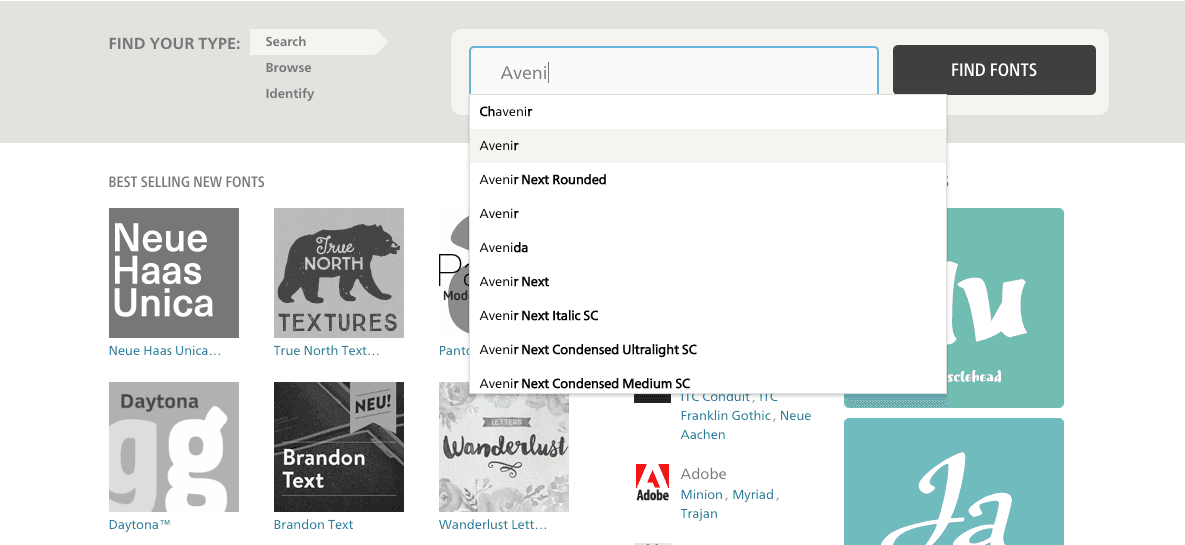Open the Neue Haas Unica thumbnail
This screenshot has width=1185, height=545.
[174, 273]
